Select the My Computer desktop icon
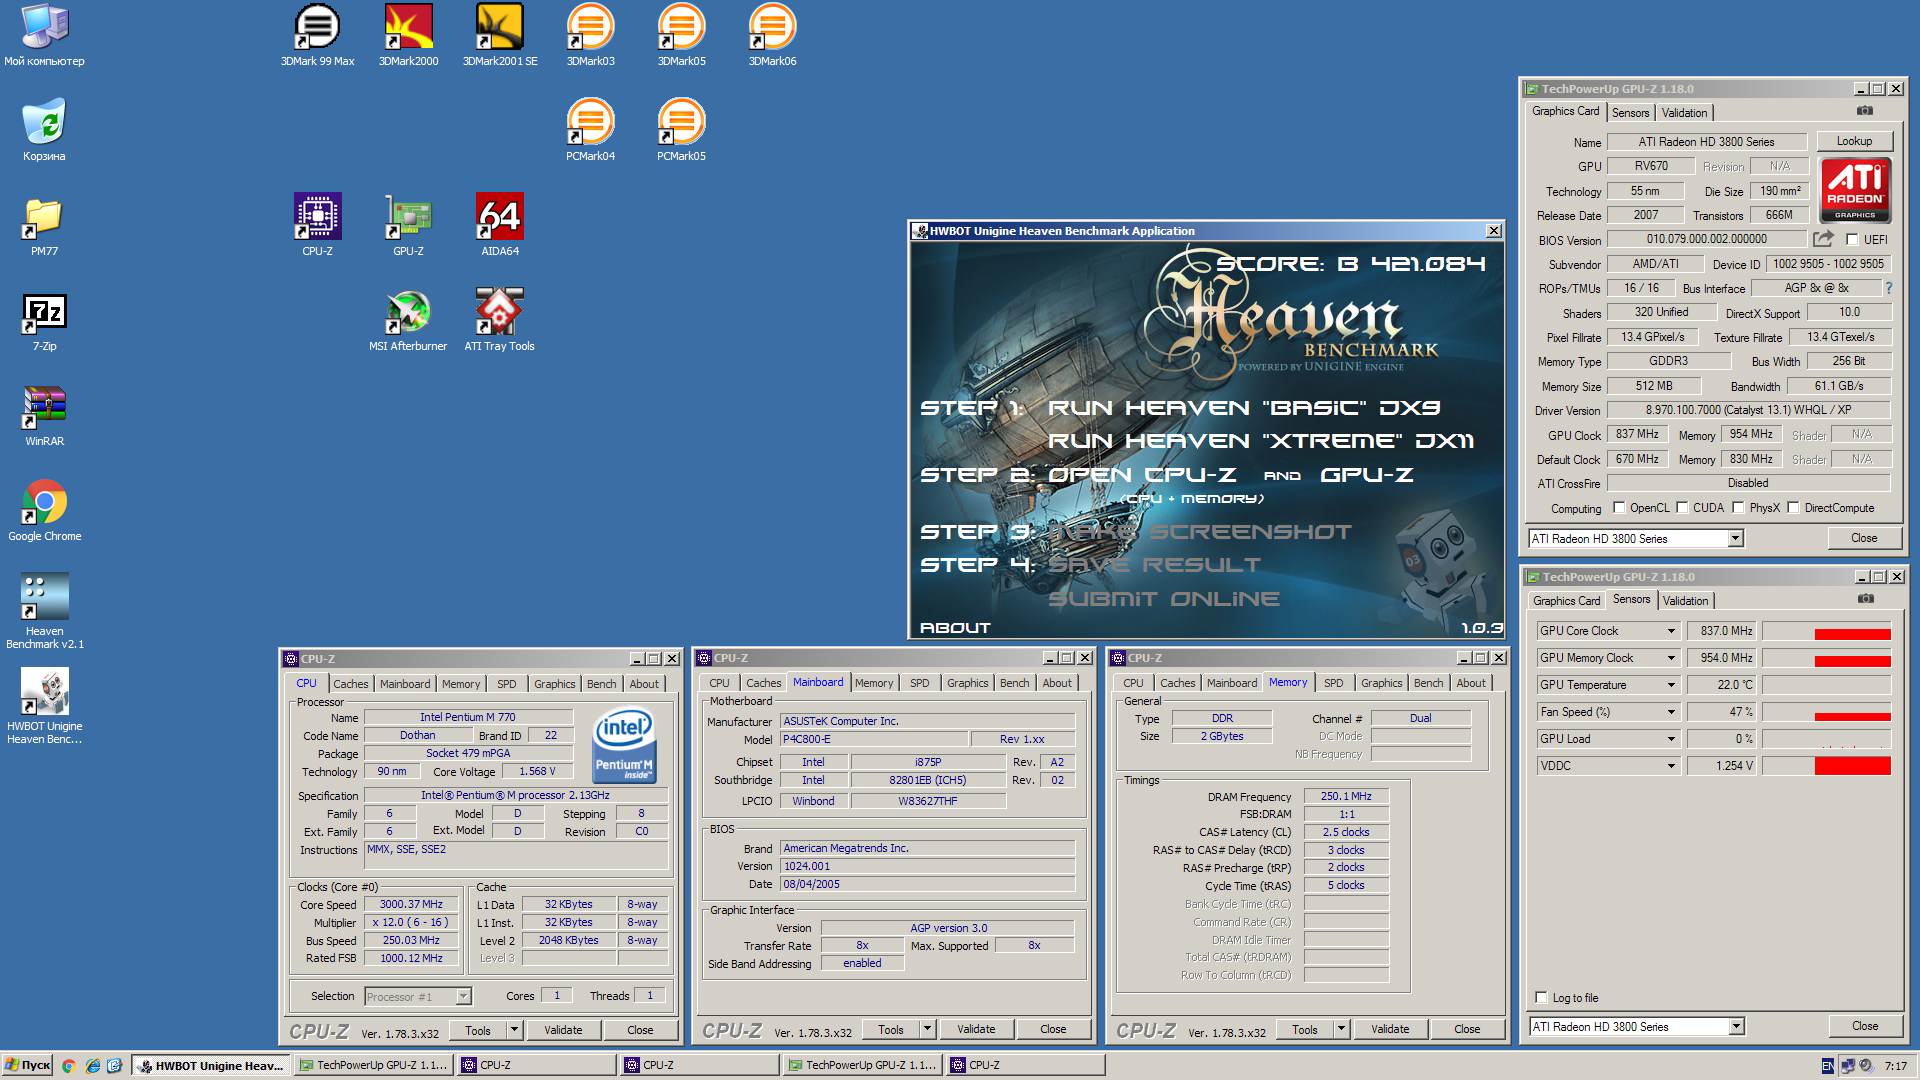The width and height of the screenshot is (1920, 1080). click(x=44, y=36)
